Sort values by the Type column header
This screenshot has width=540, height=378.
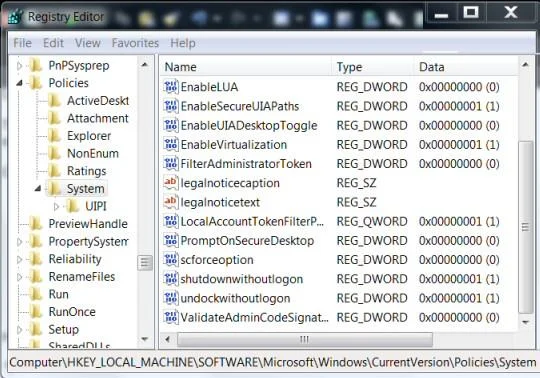coord(373,67)
